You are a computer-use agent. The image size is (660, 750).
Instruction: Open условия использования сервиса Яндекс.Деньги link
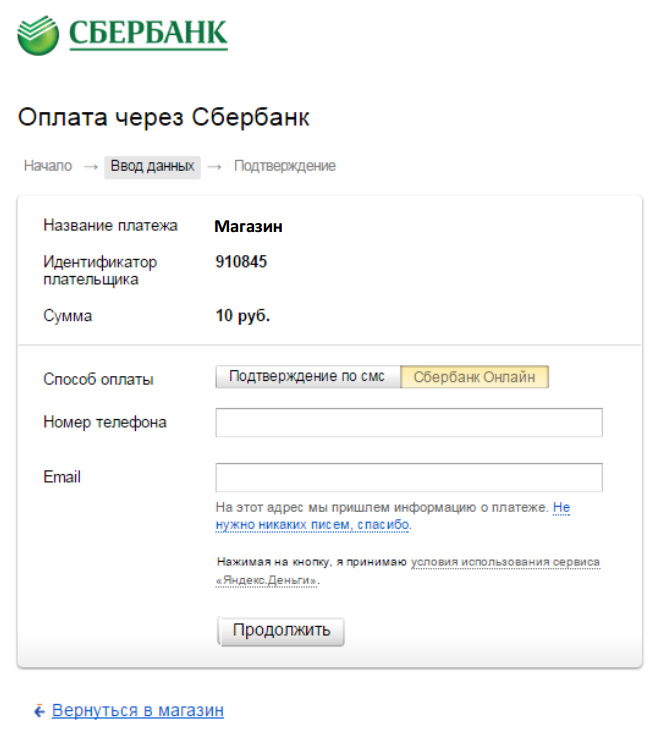[408, 571]
